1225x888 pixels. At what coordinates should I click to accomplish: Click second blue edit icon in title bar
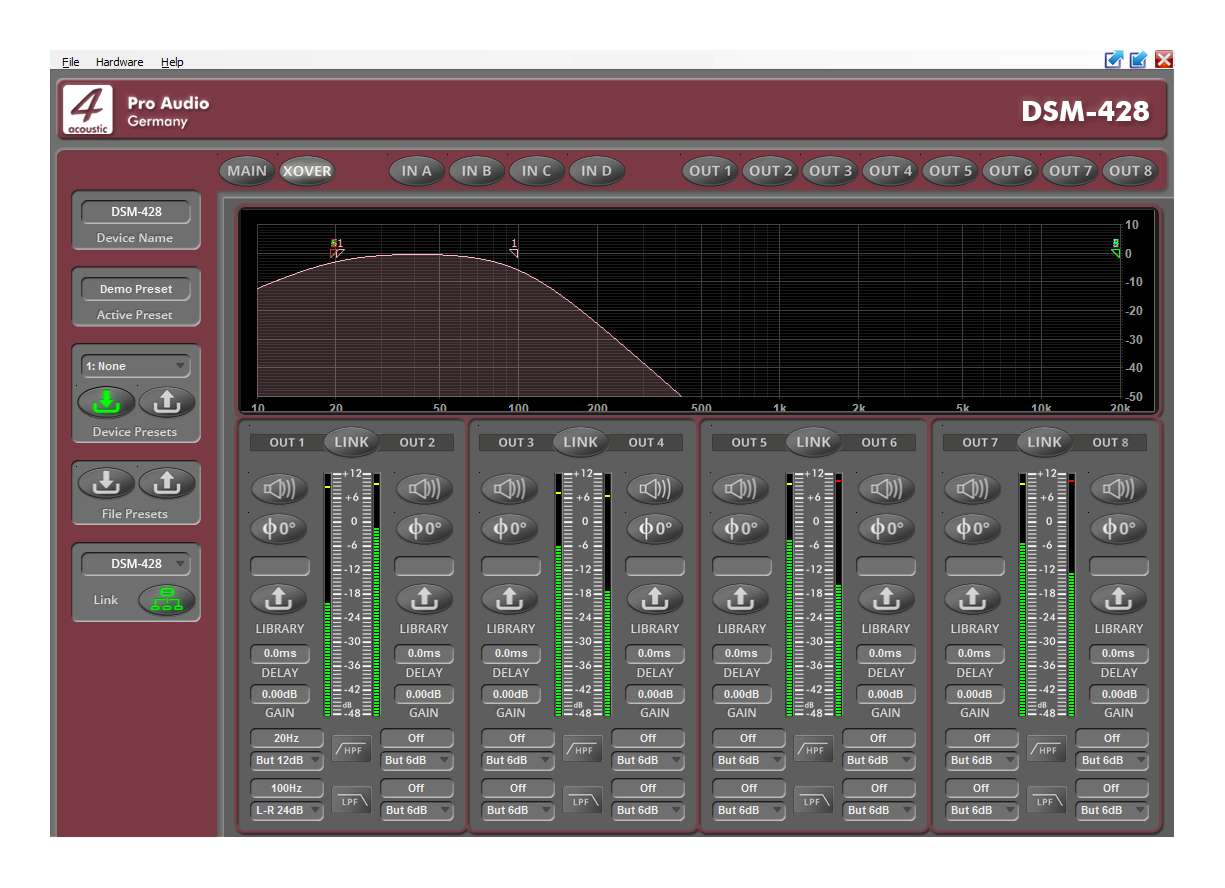pyautogui.click(x=1138, y=60)
